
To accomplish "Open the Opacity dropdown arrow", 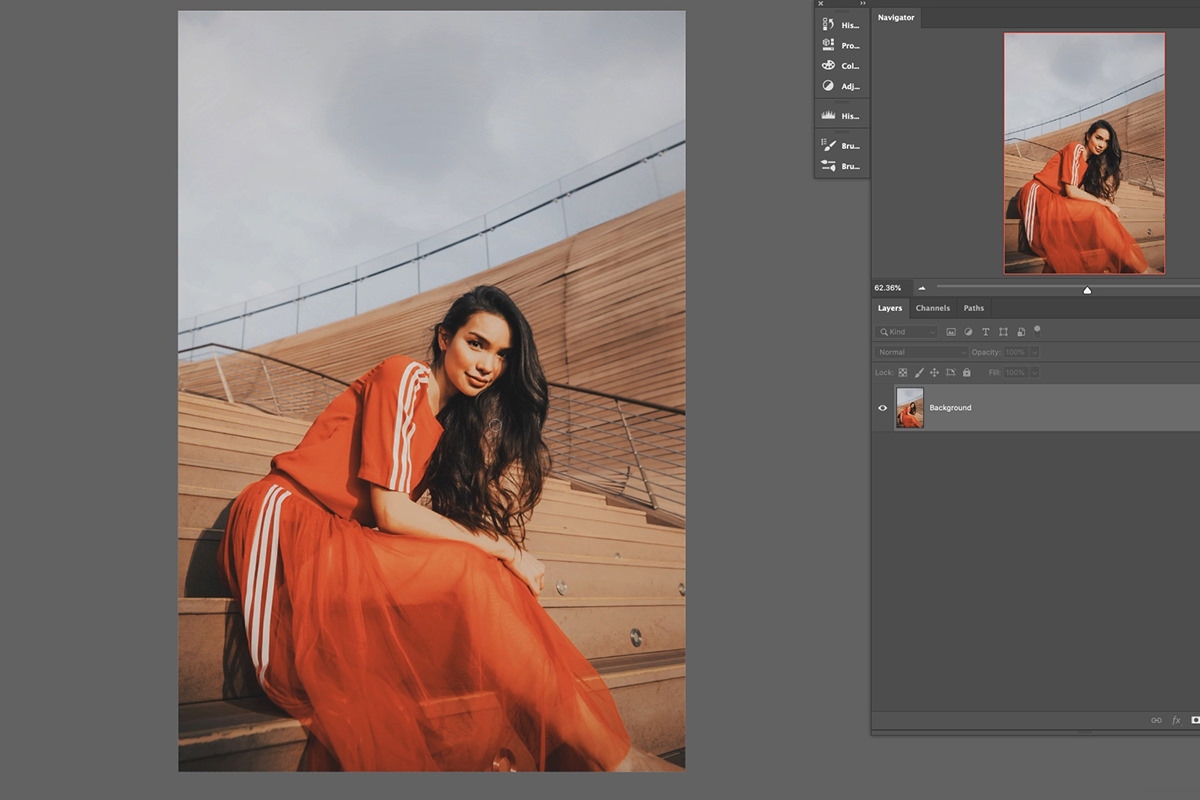I will point(1033,352).
